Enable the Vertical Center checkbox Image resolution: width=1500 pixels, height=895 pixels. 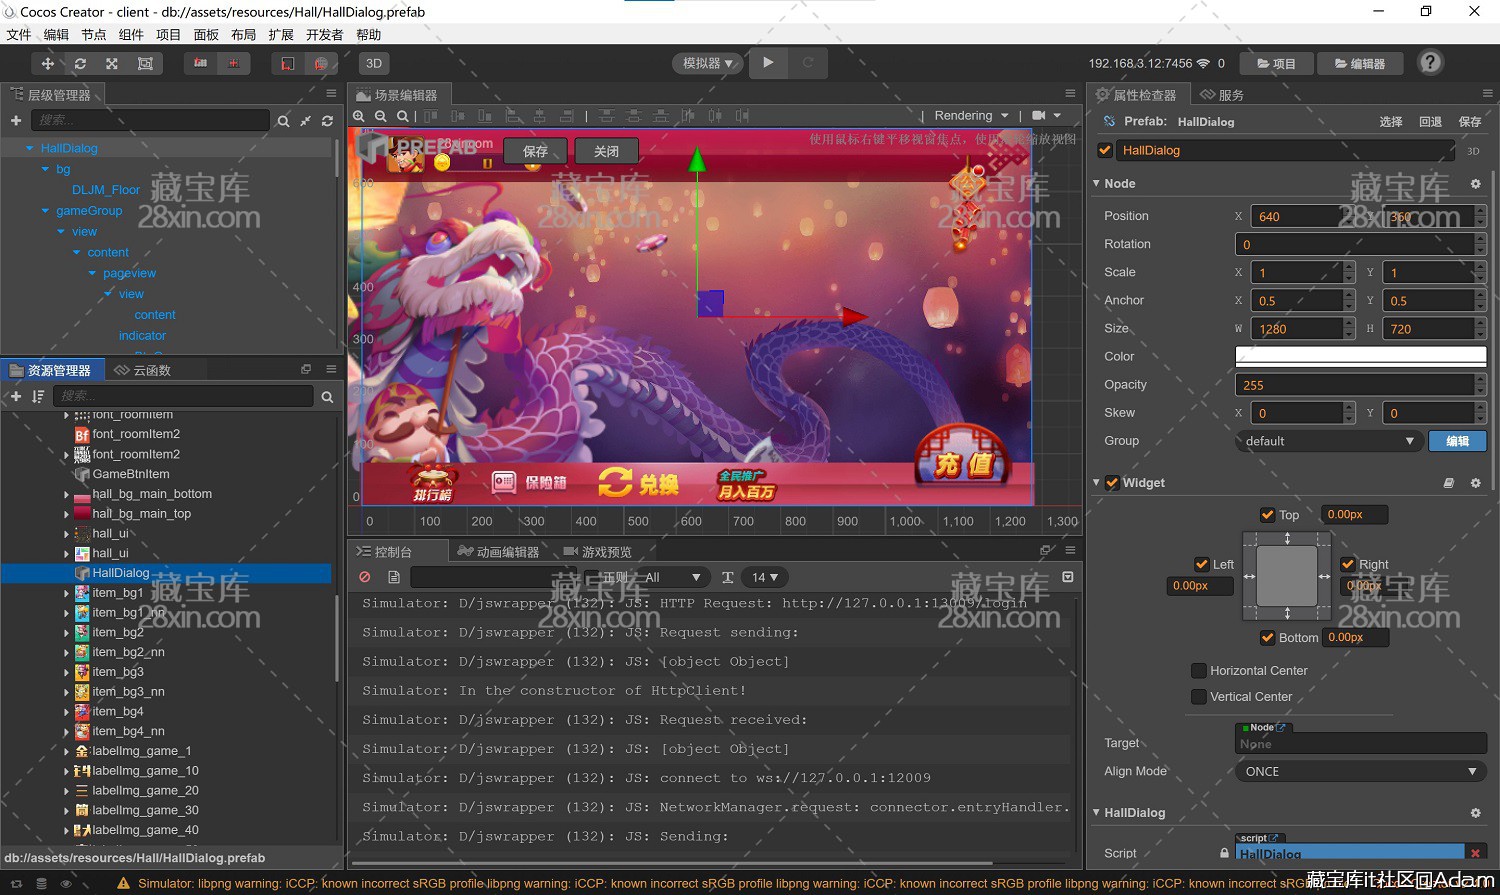[1198, 697]
